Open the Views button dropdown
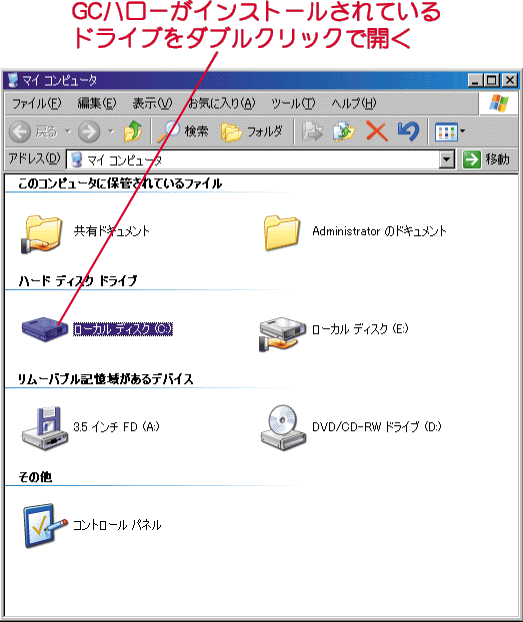 450,132
